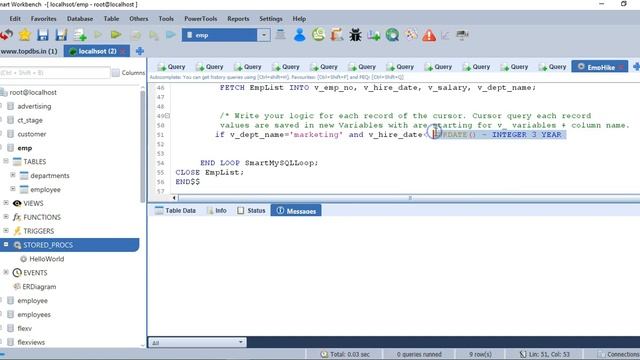The width and height of the screenshot is (640, 360).
Task: Switch to www.topdbs.in (1) connection tab
Action: [x=29, y=51]
